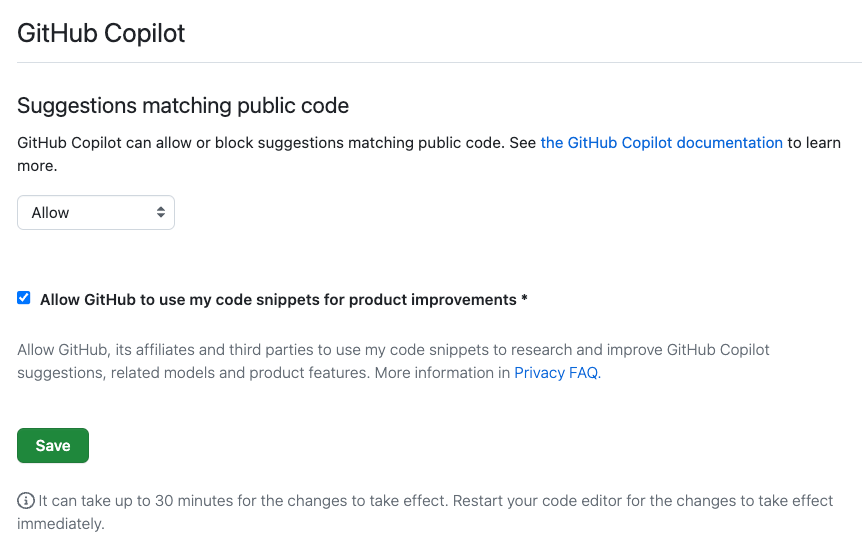The image size is (863, 557).
Task: Click the 'Allow GitHub to use my code snippets' label
Action: click(278, 299)
